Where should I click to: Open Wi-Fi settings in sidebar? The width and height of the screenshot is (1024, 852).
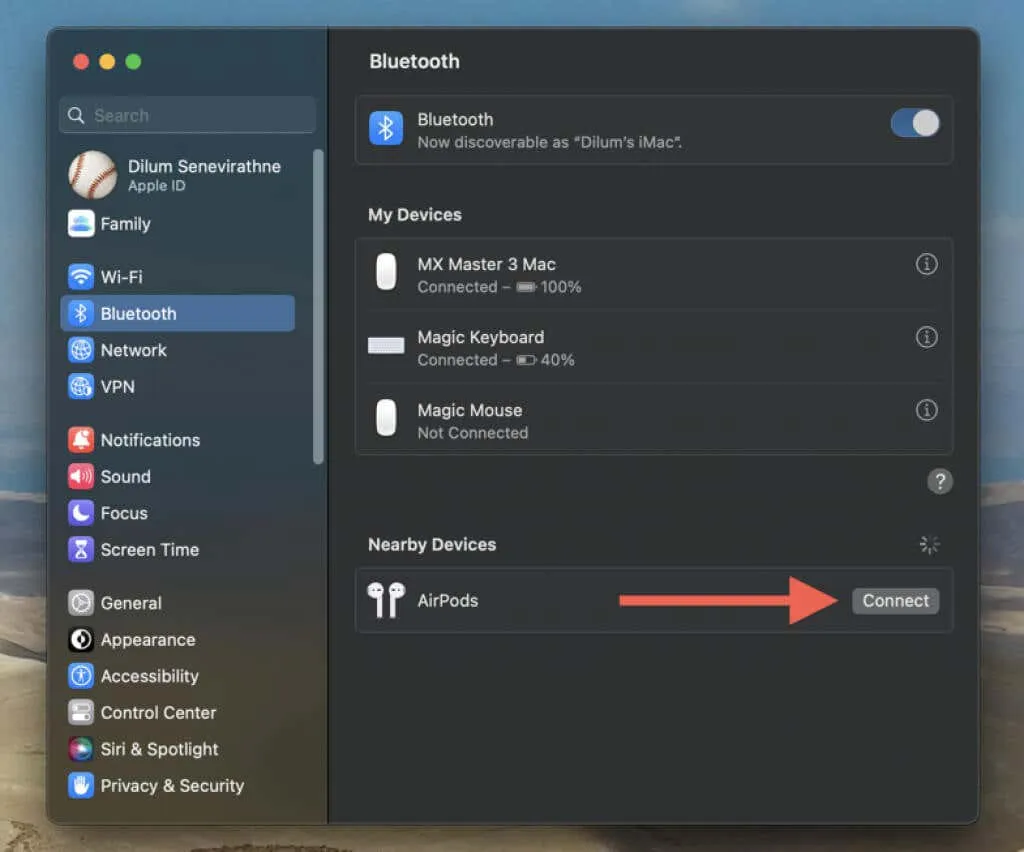point(120,277)
